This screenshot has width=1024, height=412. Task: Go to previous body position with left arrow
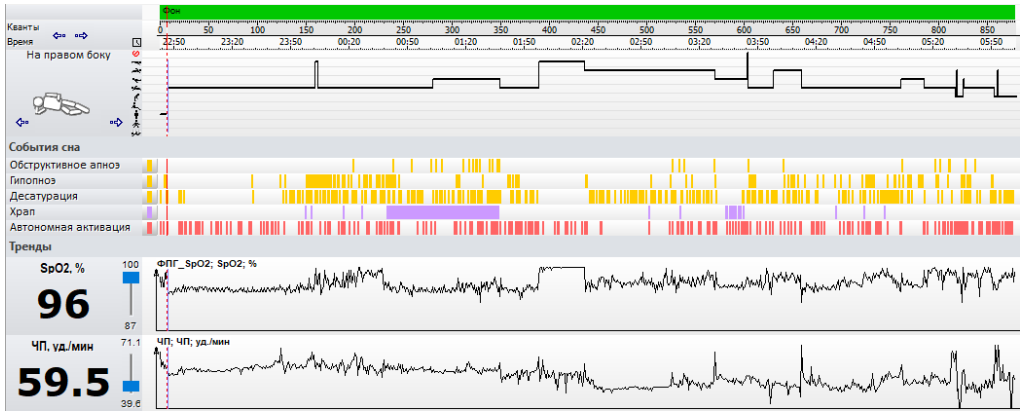(22, 121)
